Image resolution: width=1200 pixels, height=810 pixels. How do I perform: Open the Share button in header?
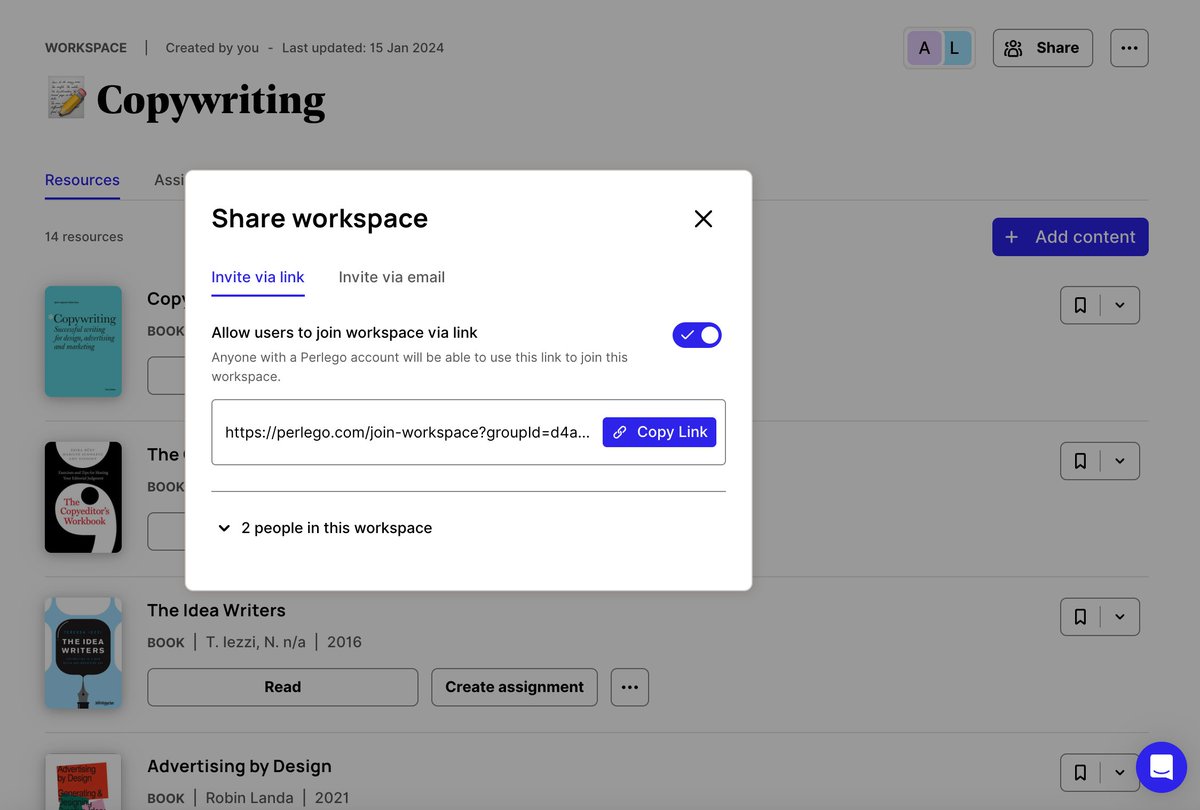(1043, 48)
